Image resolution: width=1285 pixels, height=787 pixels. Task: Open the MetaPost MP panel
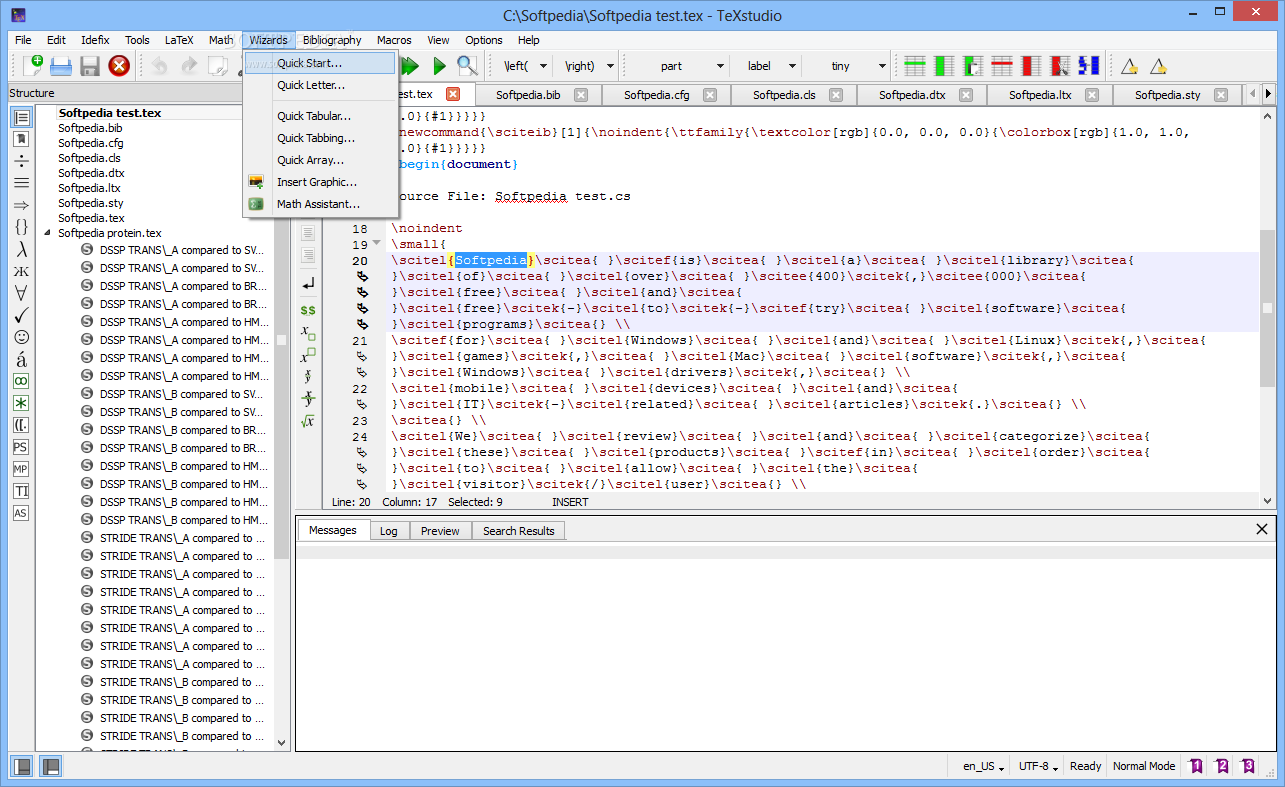pos(21,469)
